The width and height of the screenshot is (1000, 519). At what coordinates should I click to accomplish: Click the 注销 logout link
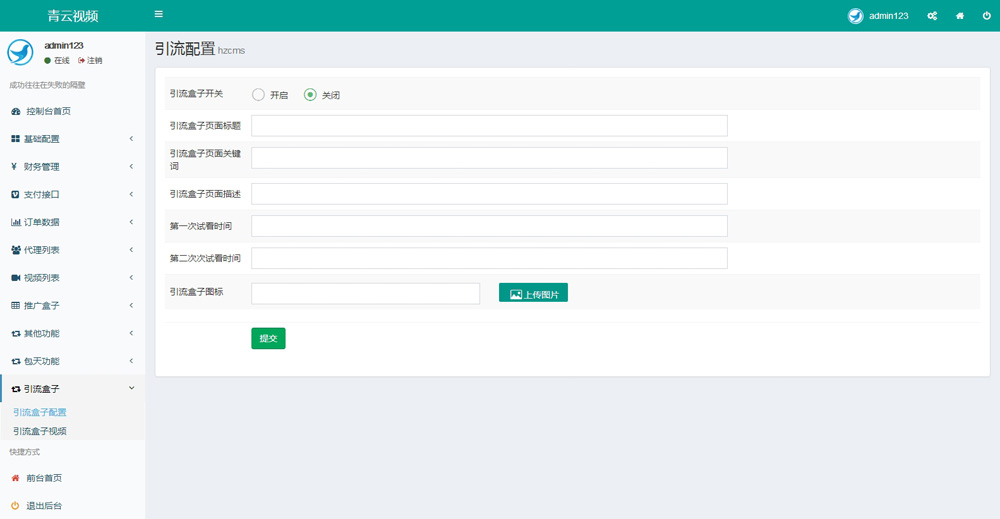click(x=90, y=61)
